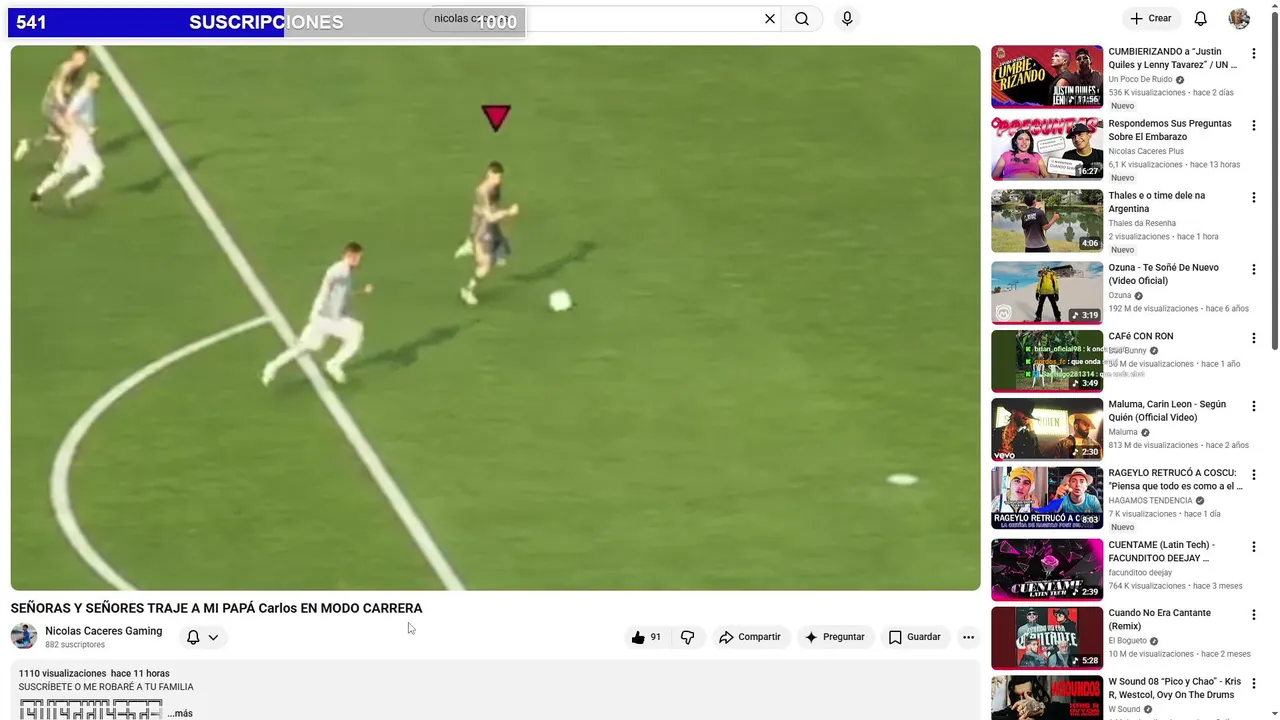Open Nicolas Caceres Gaming channel avatar
The height and width of the screenshot is (720, 1280).
click(24, 636)
